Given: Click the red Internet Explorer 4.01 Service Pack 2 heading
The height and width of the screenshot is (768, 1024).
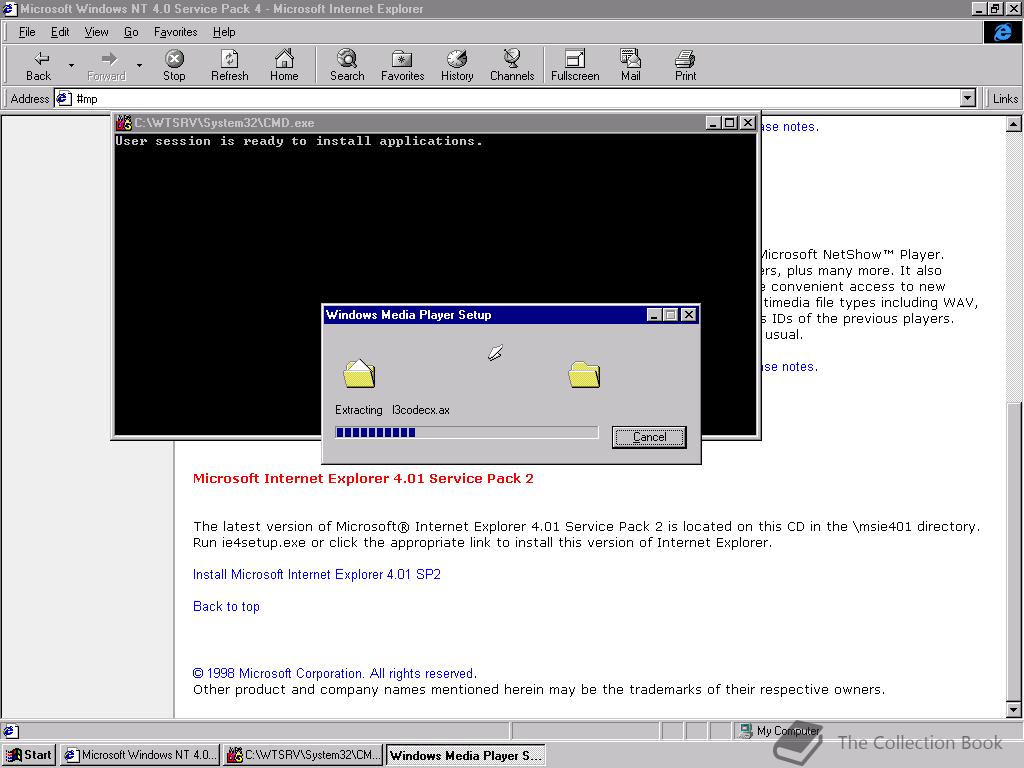Looking at the screenshot, I should (x=363, y=479).
